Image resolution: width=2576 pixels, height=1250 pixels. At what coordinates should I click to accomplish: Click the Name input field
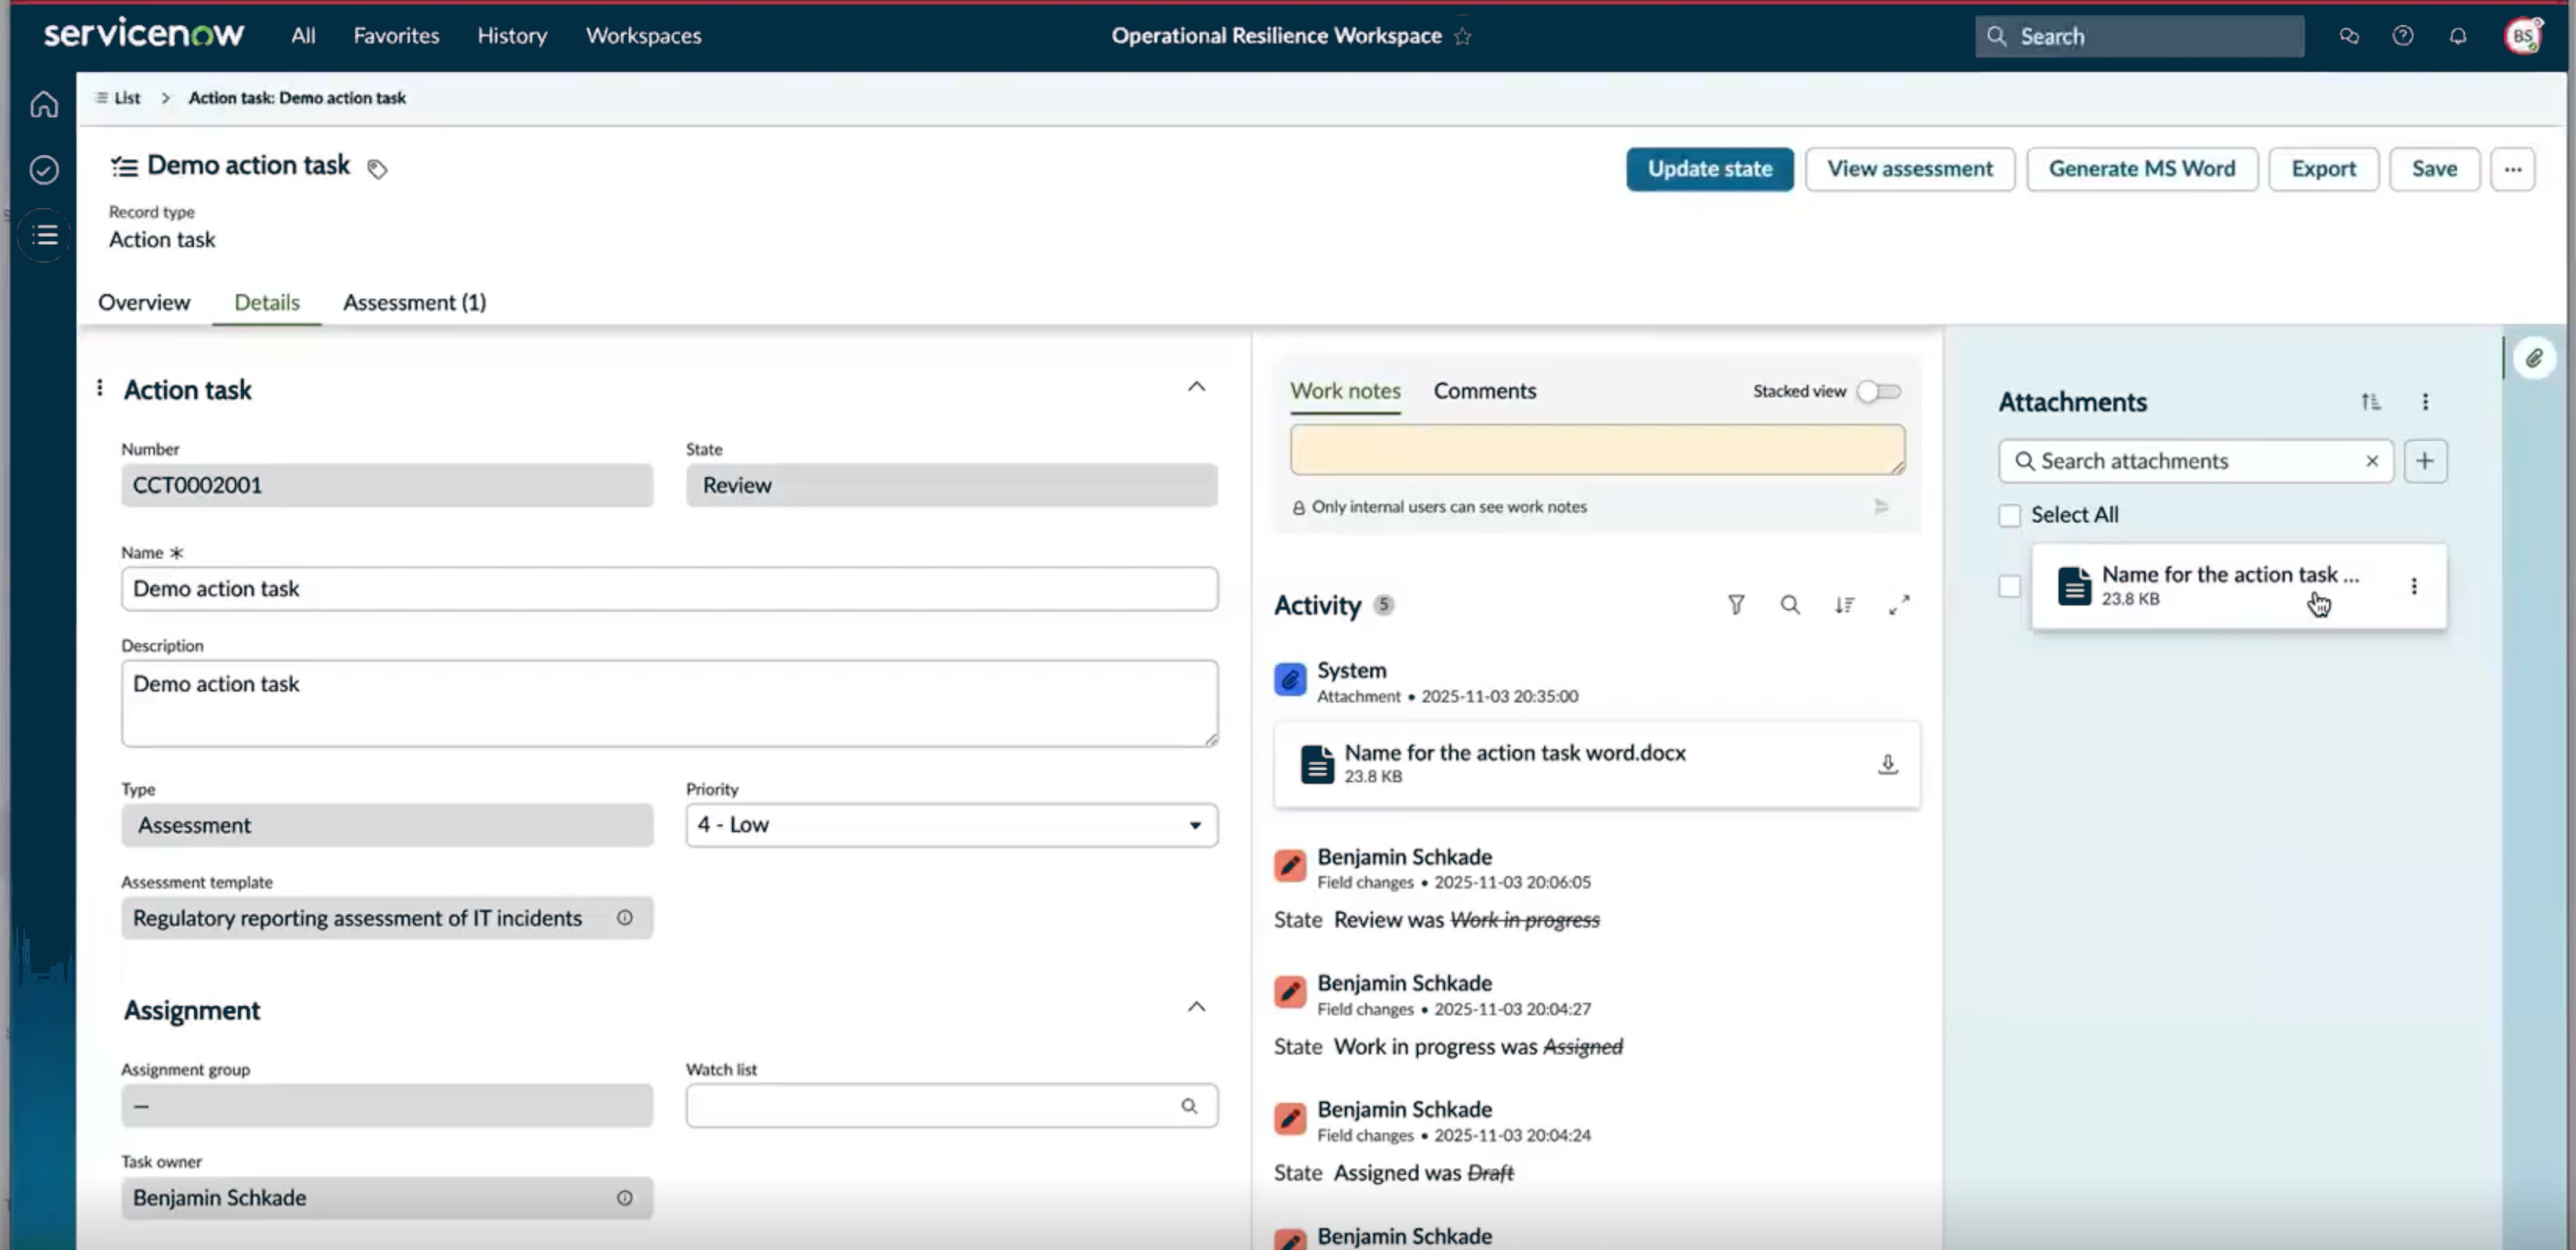[669, 589]
